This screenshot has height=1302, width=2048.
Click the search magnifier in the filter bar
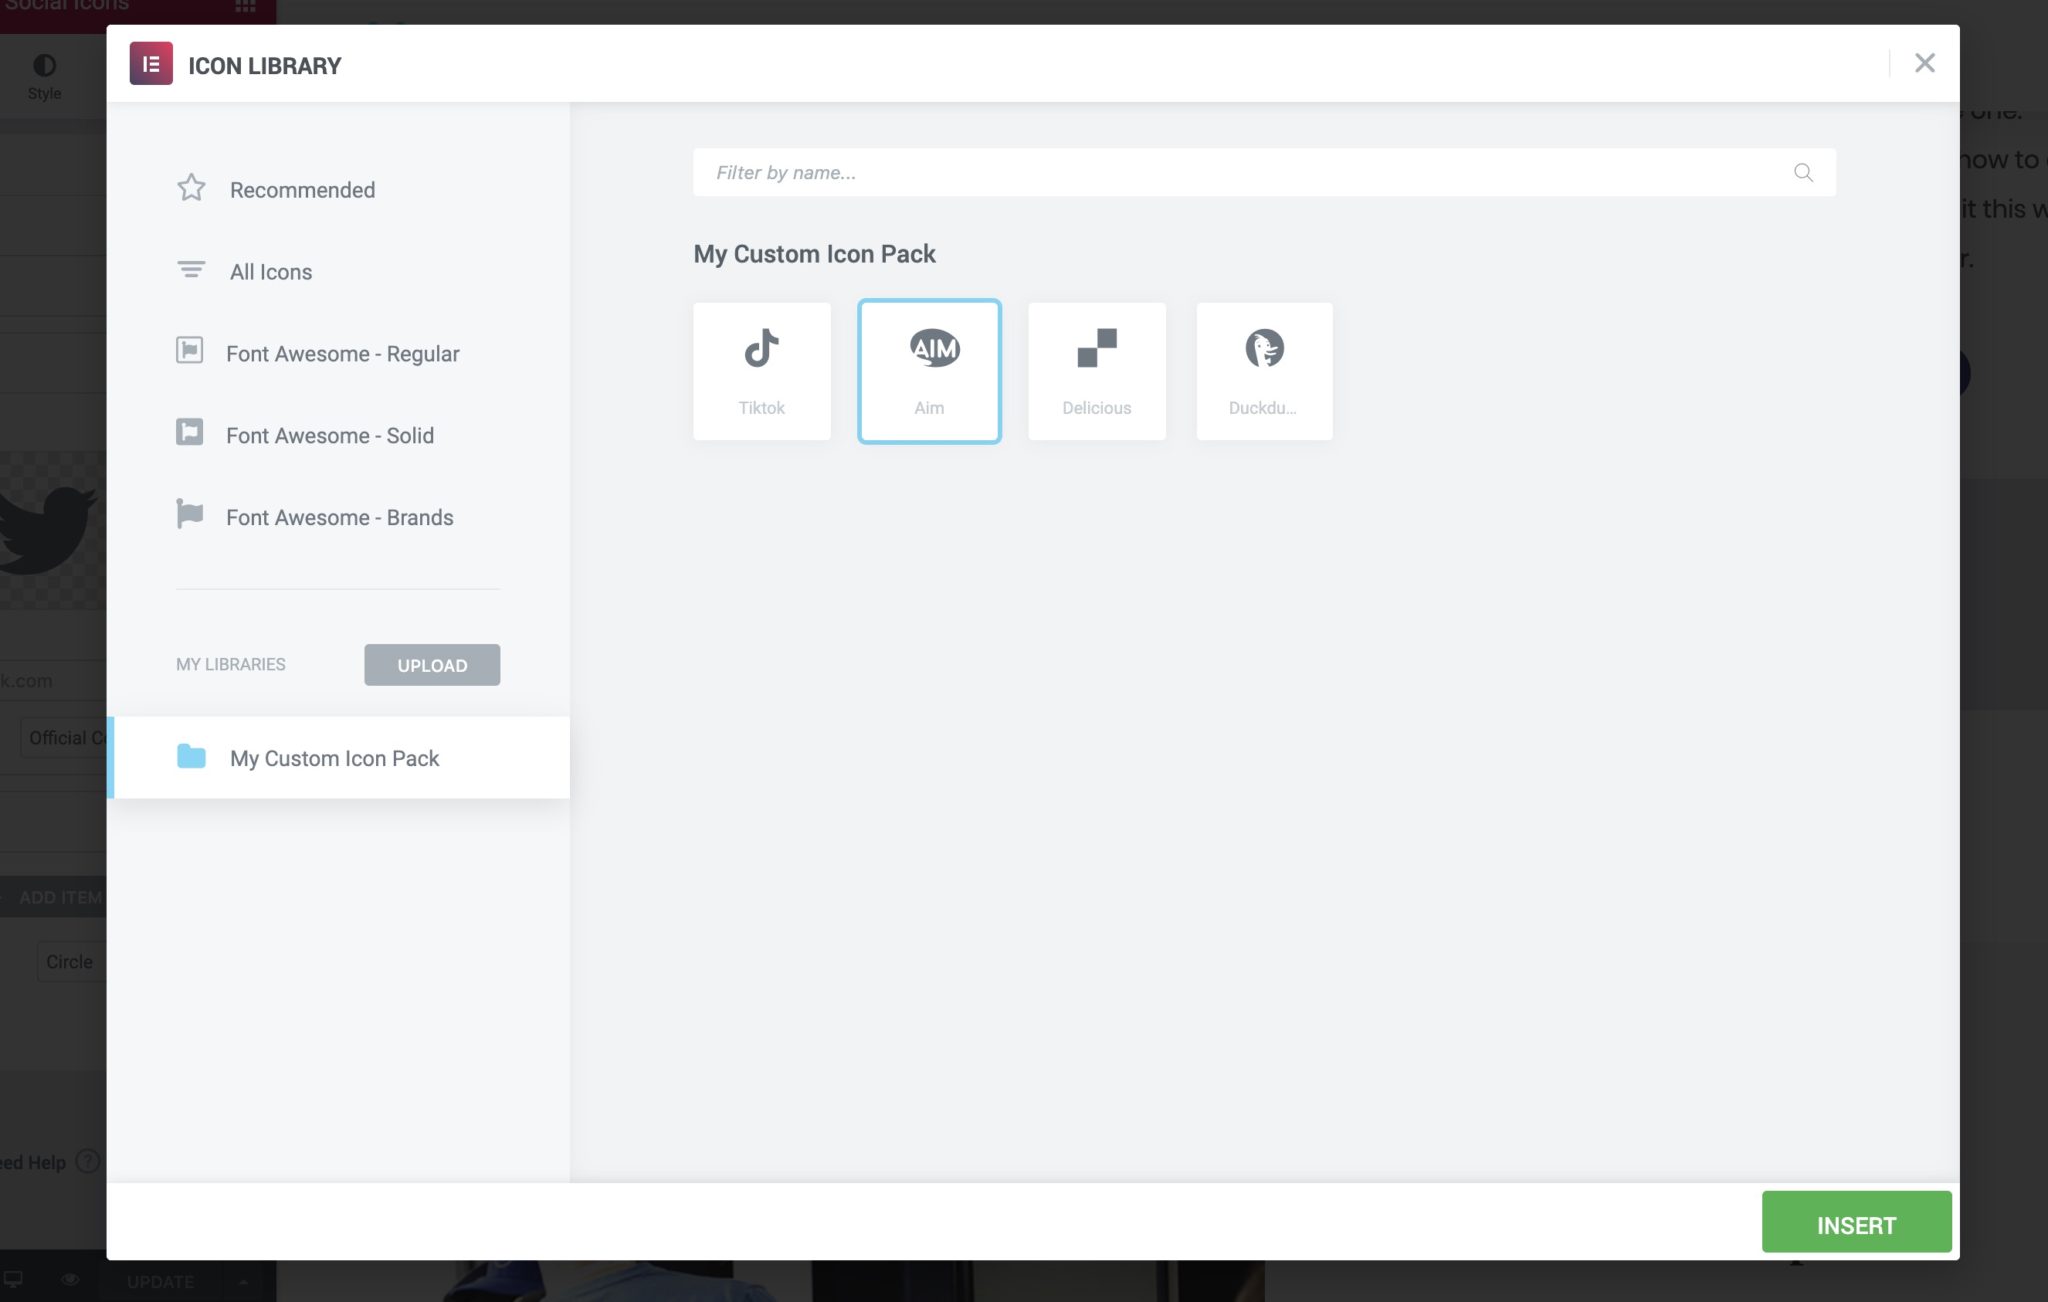tap(1803, 172)
